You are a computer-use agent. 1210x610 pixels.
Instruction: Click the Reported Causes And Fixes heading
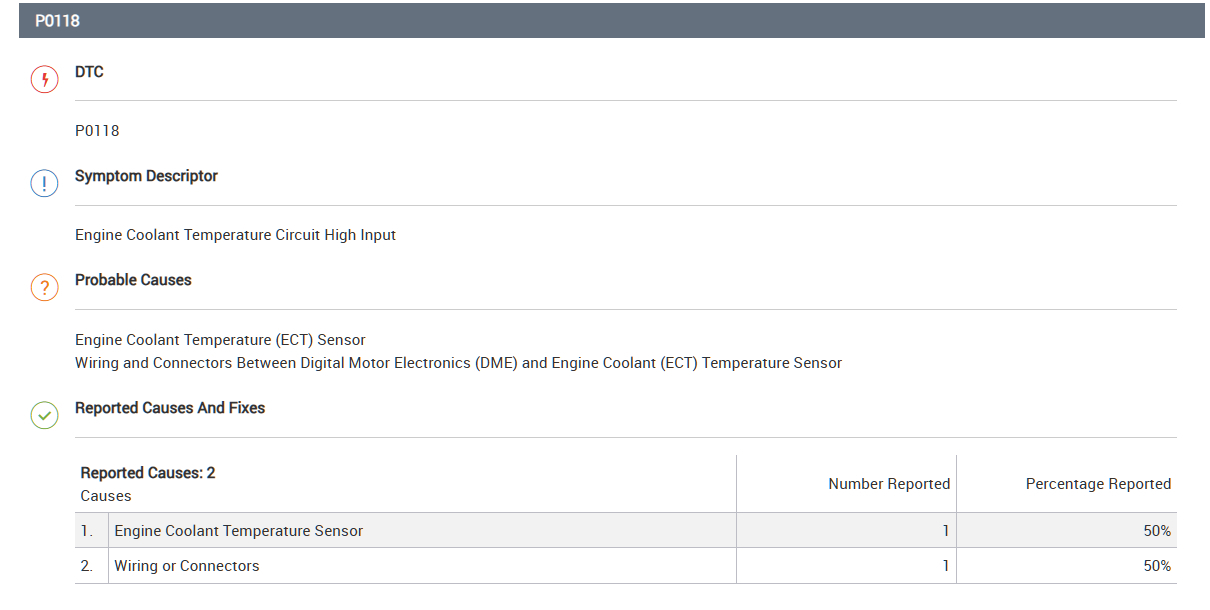click(x=170, y=408)
